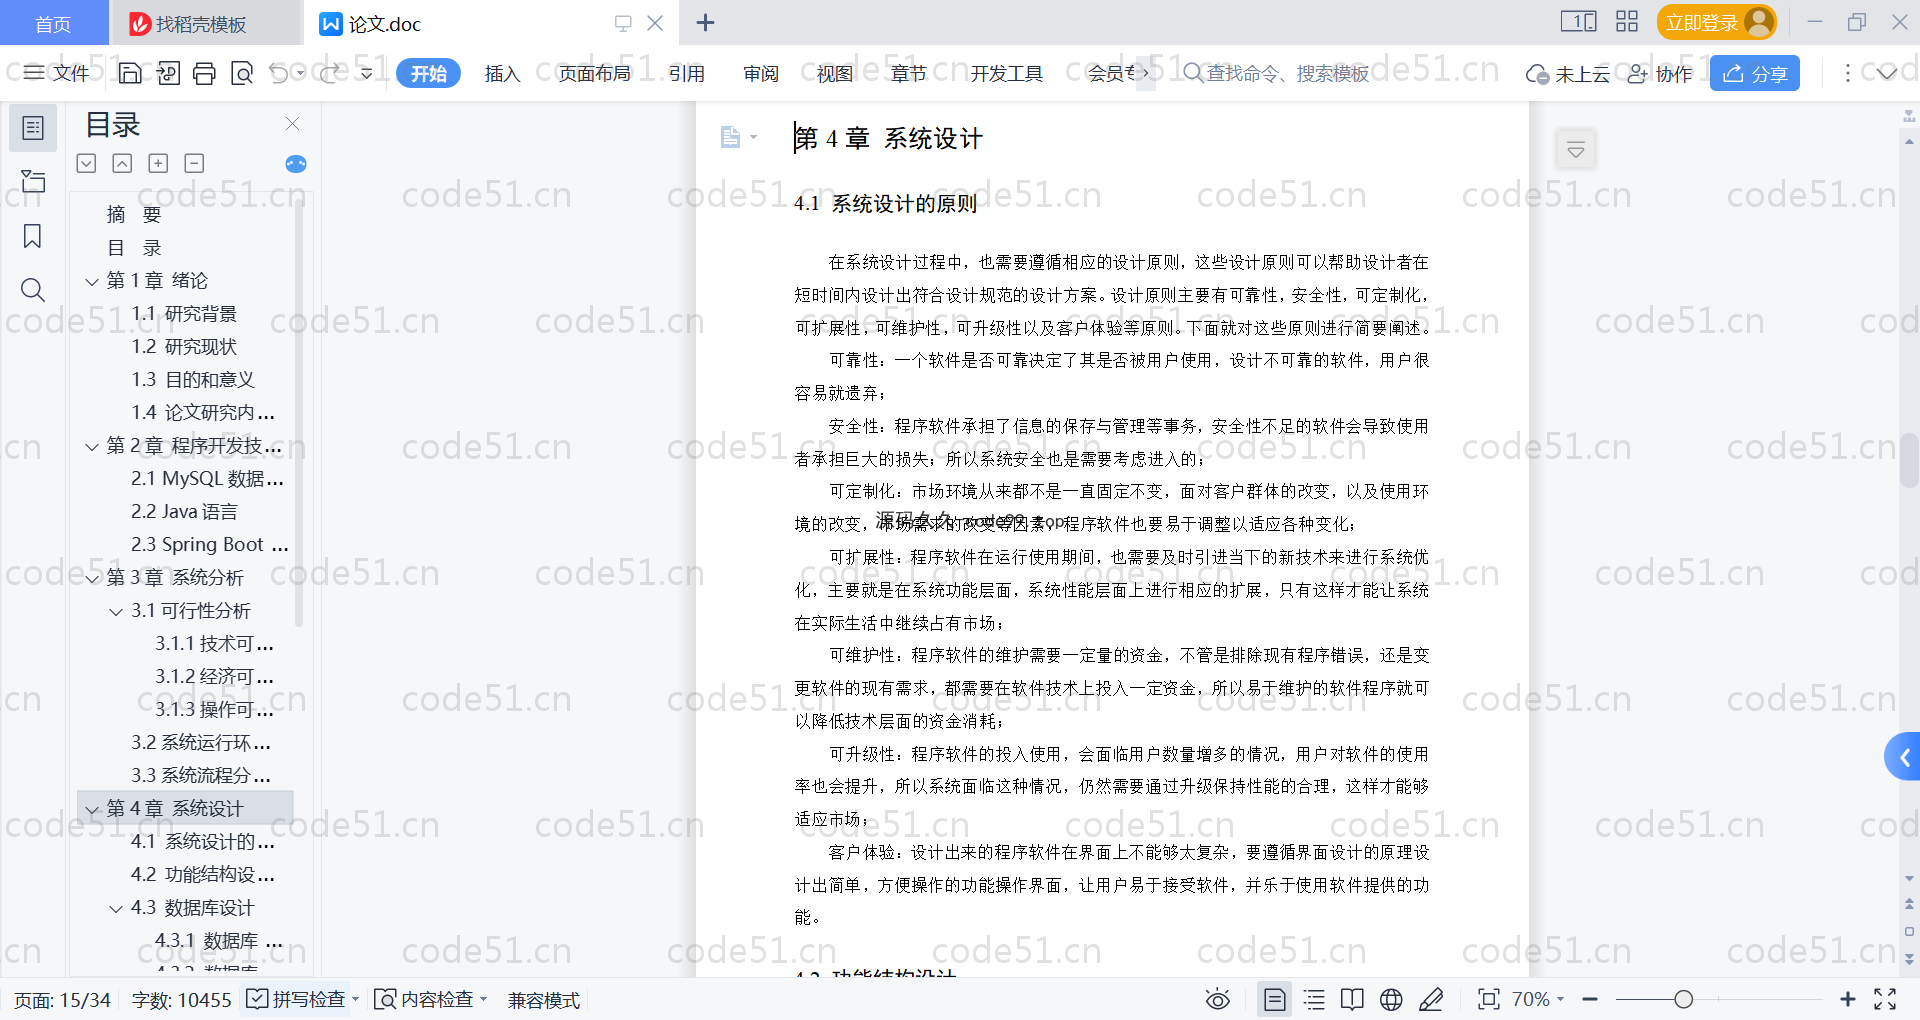Collapse the 第1章 绪论 tree node
1920x1020 pixels.
(x=92, y=282)
